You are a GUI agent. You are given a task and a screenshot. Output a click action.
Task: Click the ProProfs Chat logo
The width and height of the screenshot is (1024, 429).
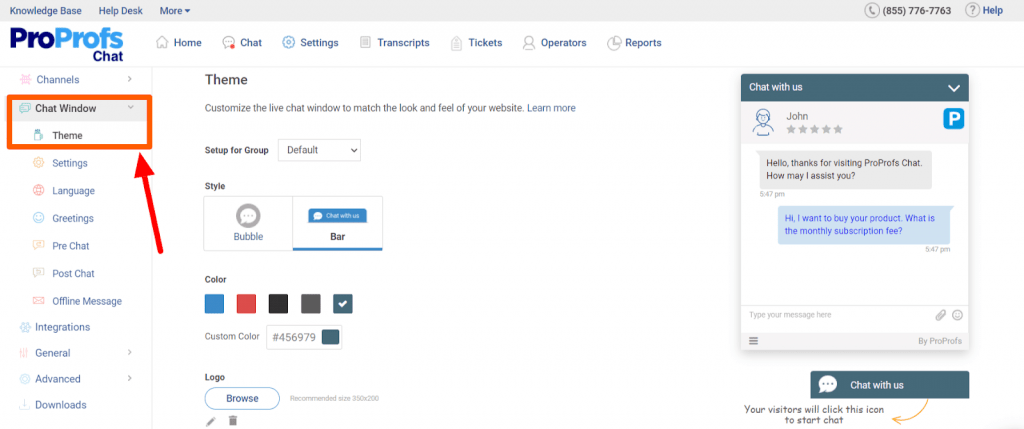[67, 43]
